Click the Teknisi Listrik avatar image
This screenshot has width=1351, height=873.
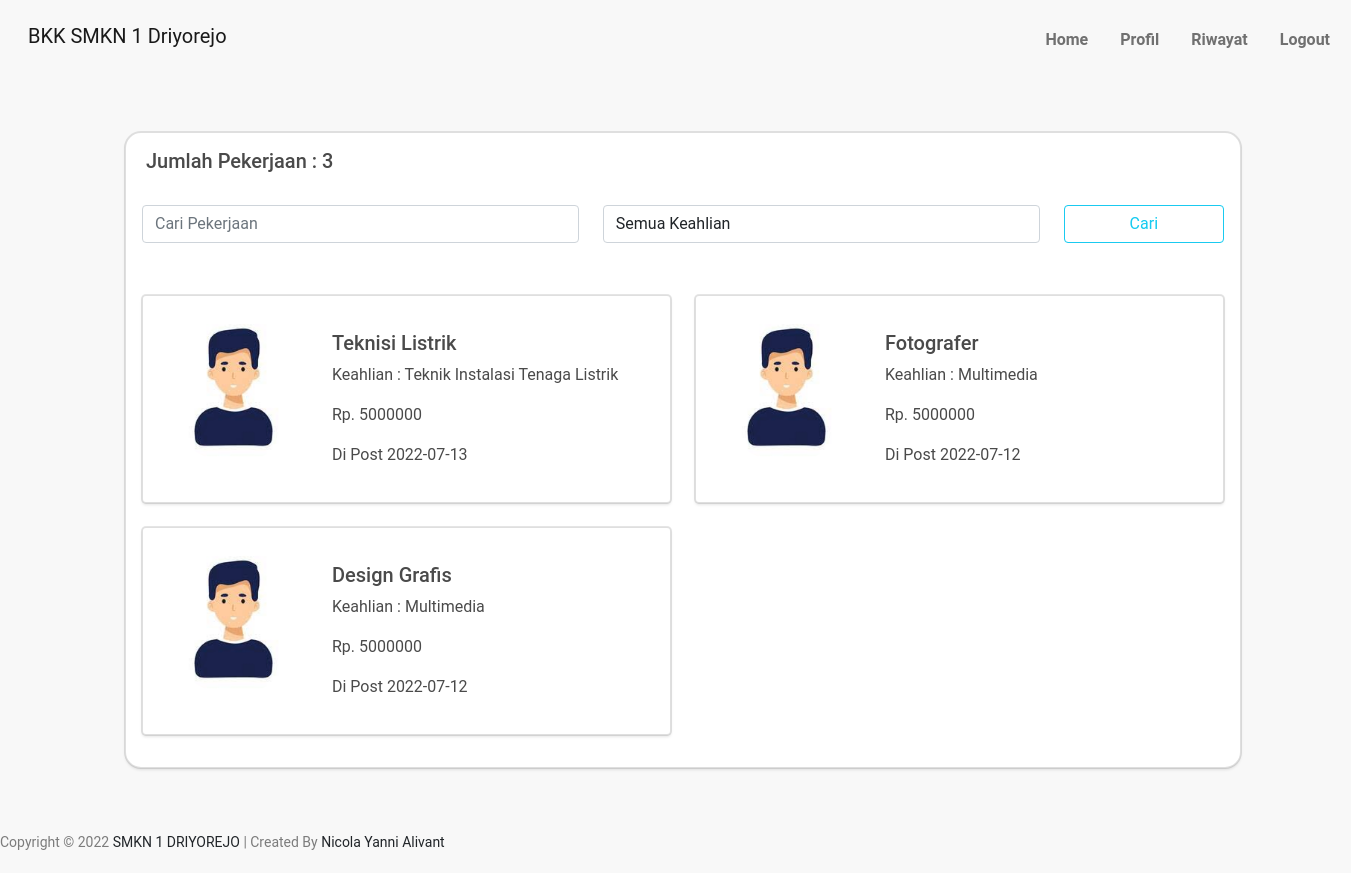(233, 387)
